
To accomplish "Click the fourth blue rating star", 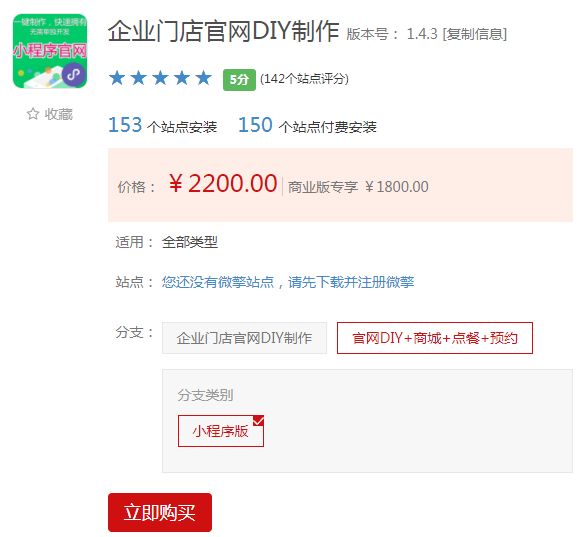I will click(182, 78).
